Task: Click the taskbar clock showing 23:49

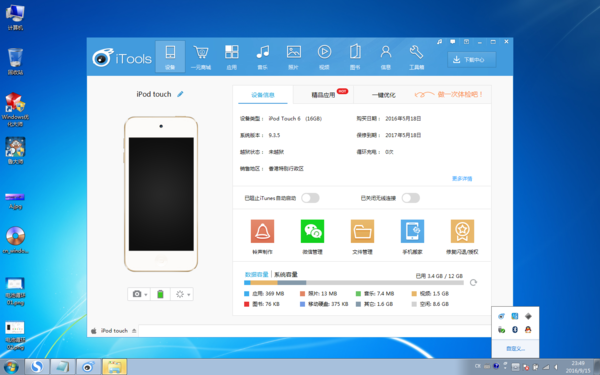Action: tap(578, 367)
